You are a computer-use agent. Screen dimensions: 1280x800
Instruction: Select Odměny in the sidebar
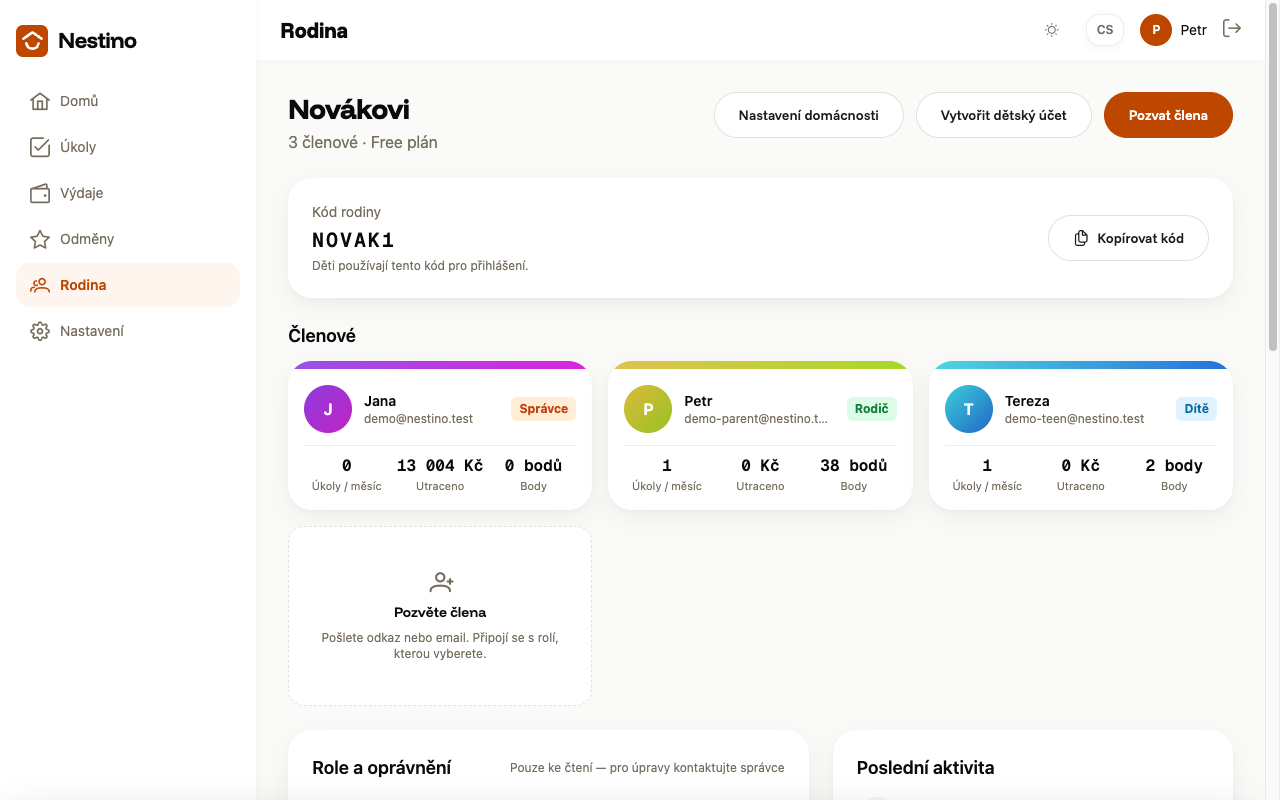[128, 239]
